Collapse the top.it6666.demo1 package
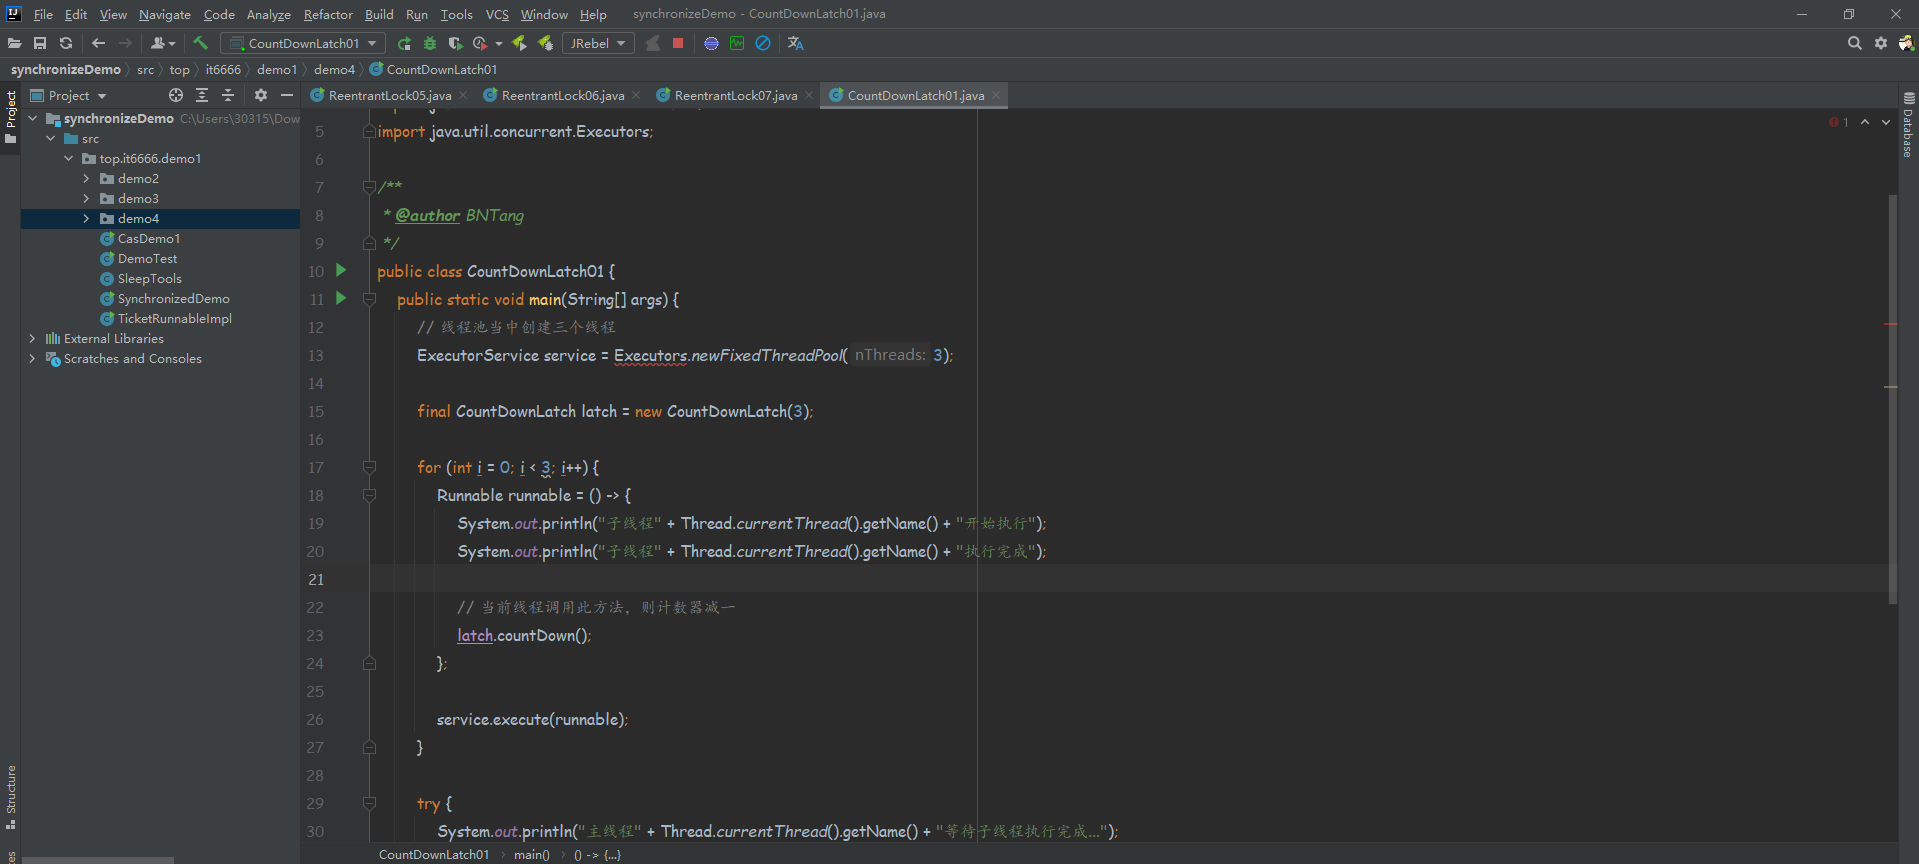The image size is (1919, 864). tap(68, 158)
